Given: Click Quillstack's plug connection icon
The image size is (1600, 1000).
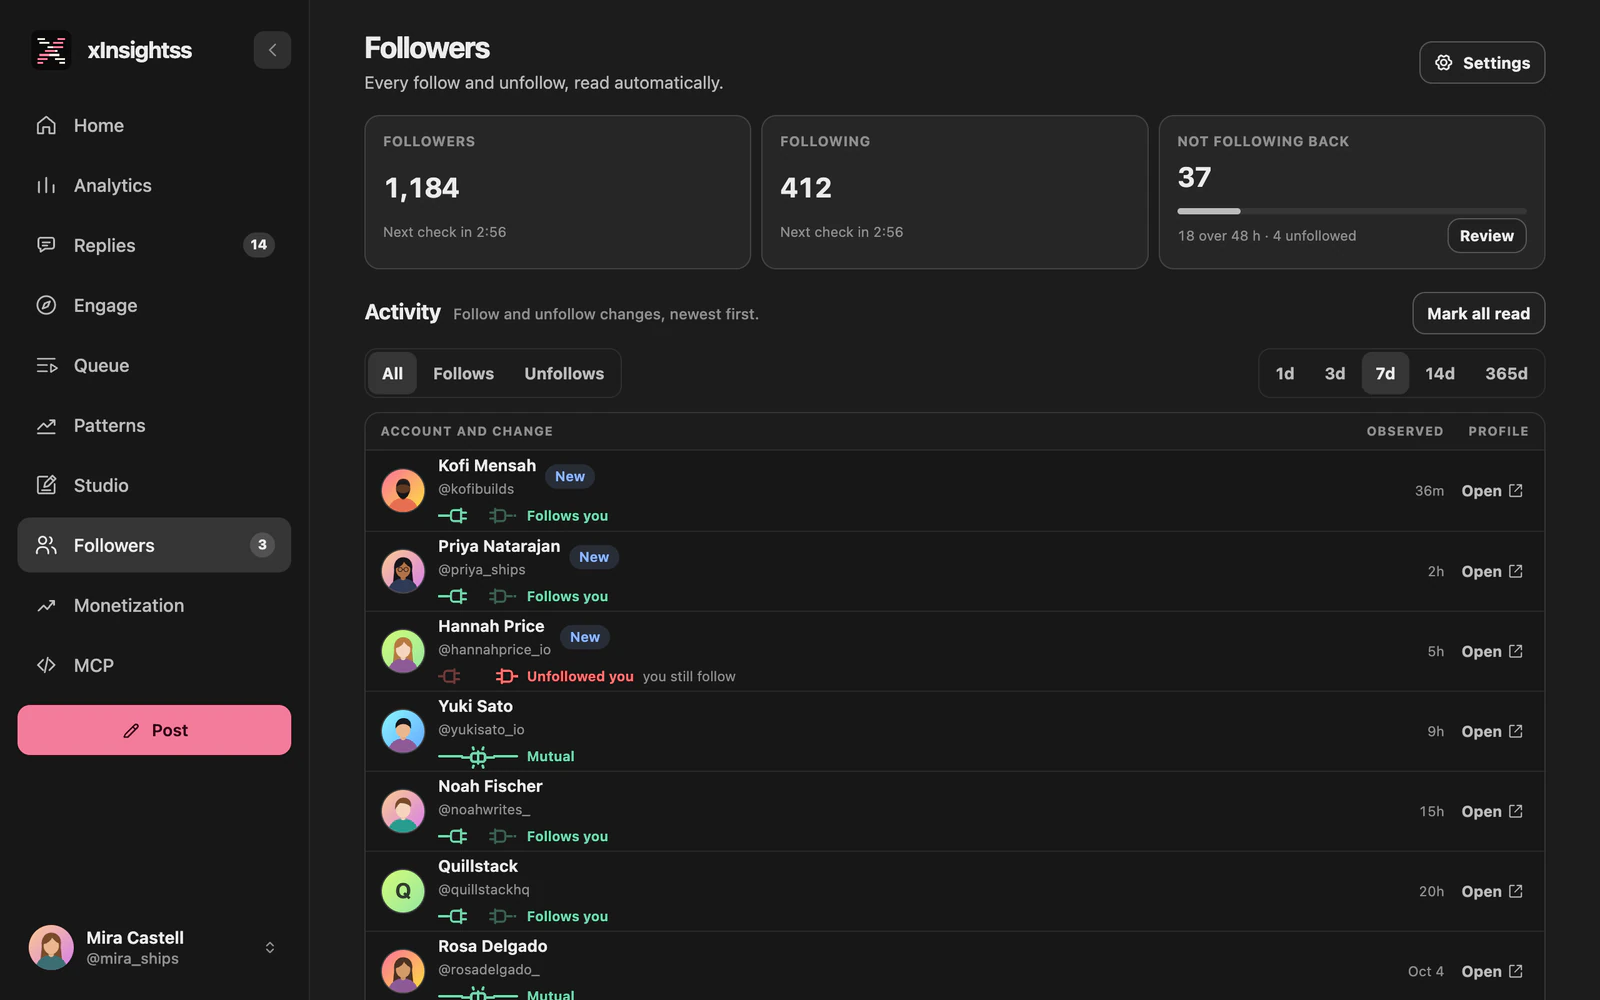Looking at the screenshot, I should pyautogui.click(x=477, y=916).
